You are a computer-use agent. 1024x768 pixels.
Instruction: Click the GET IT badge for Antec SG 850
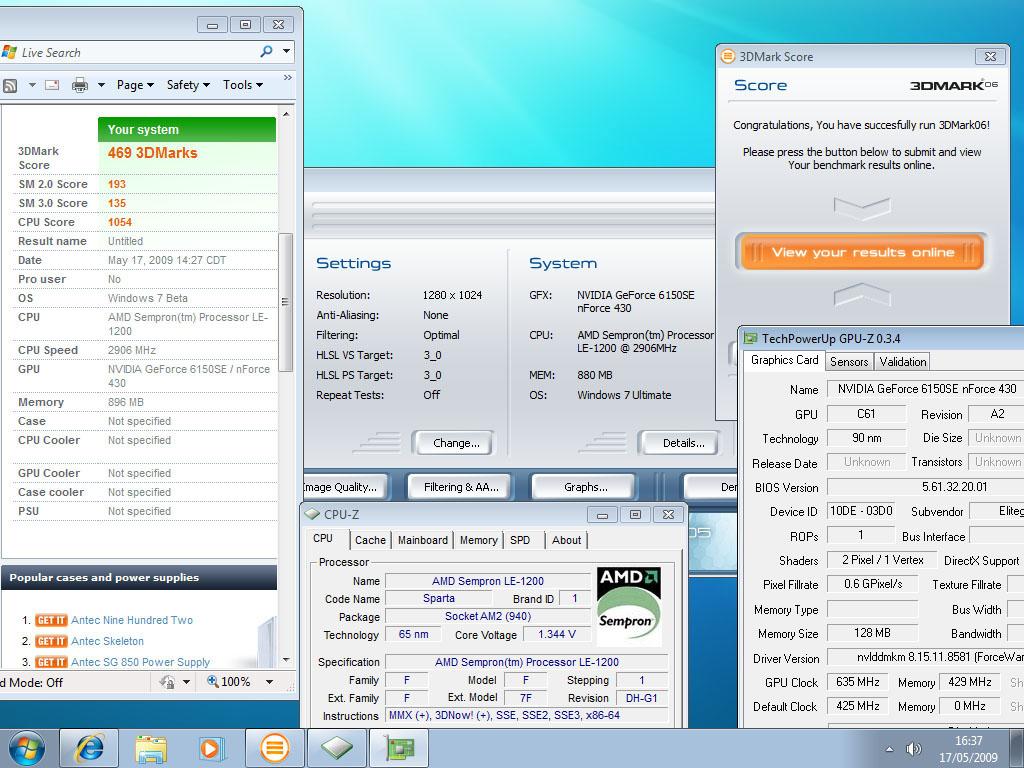tap(51, 662)
